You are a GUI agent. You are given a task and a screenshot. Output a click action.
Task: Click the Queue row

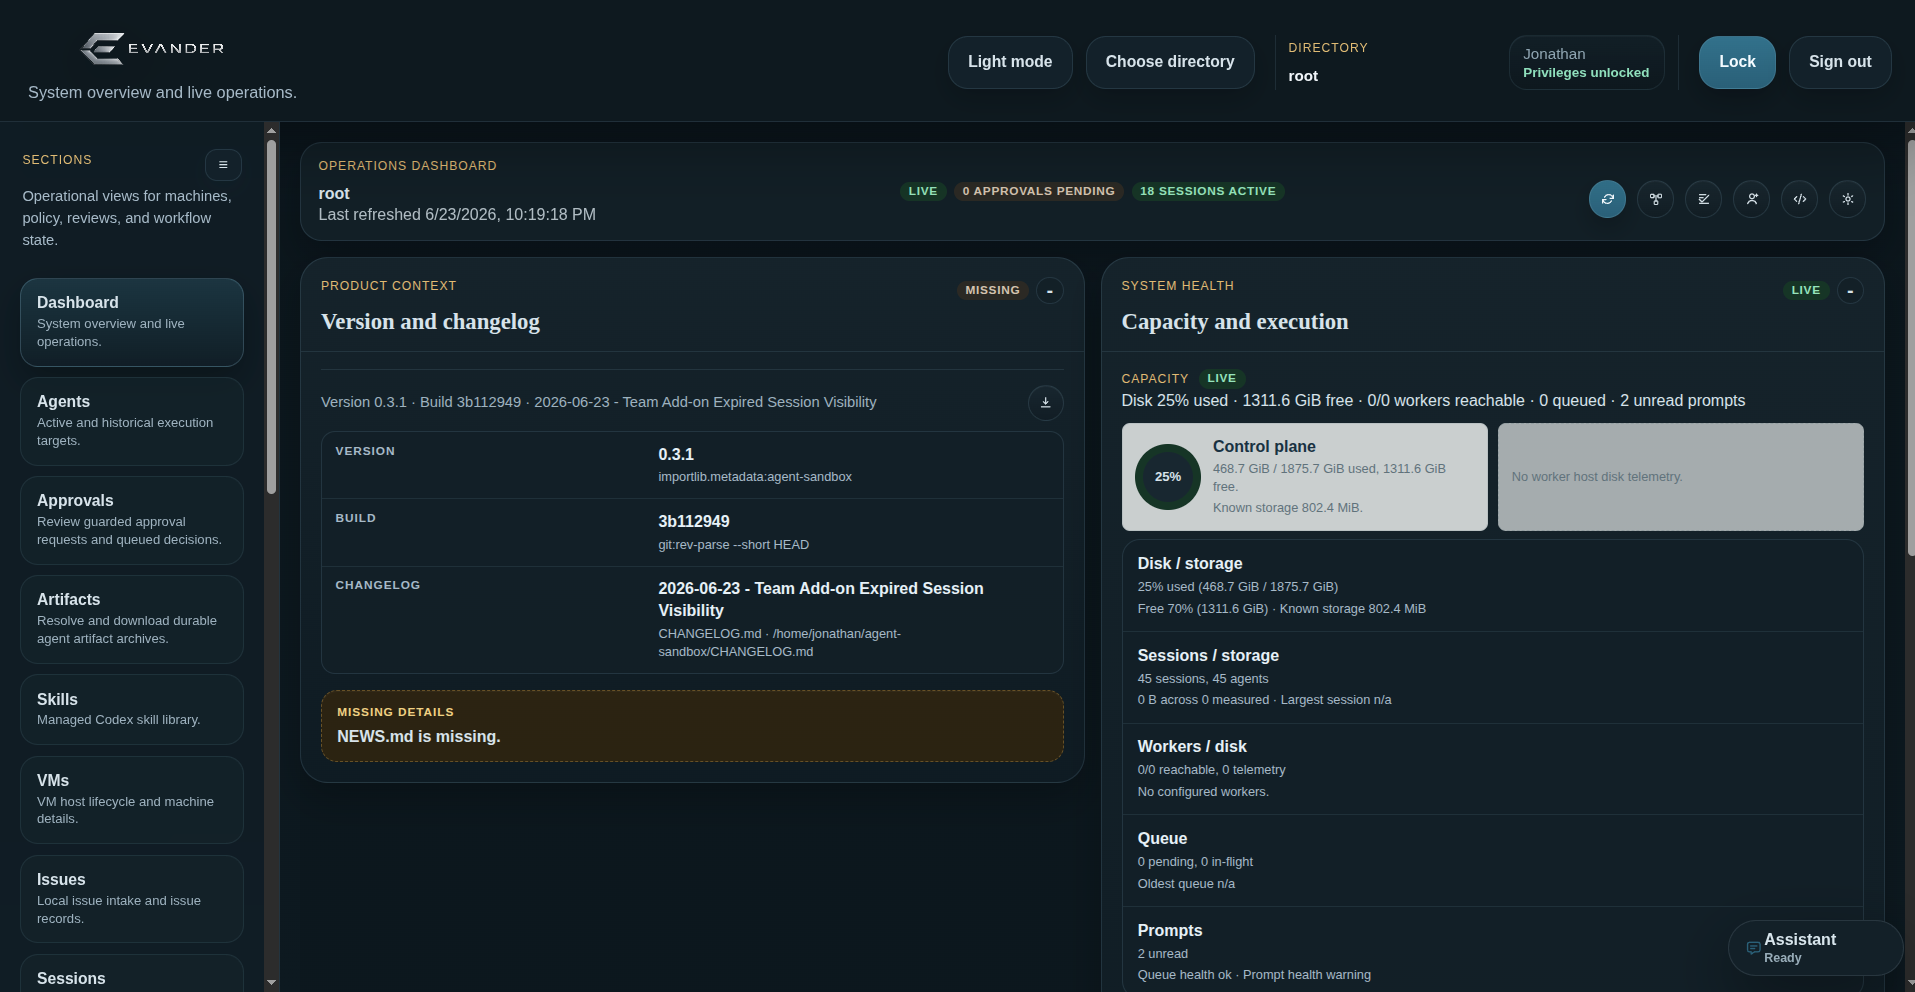click(1492, 861)
